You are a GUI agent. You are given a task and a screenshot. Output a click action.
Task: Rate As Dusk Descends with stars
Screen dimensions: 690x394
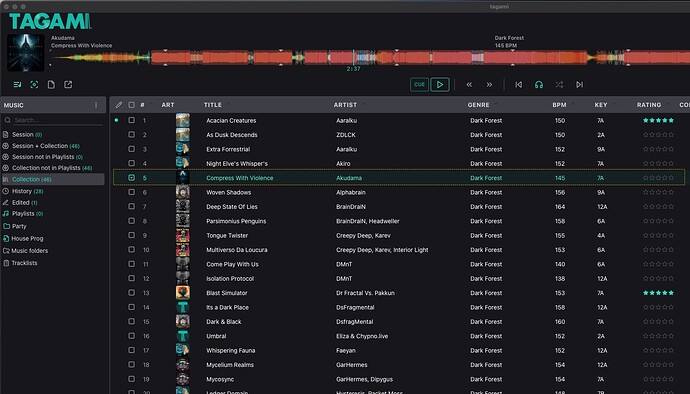(x=658, y=135)
